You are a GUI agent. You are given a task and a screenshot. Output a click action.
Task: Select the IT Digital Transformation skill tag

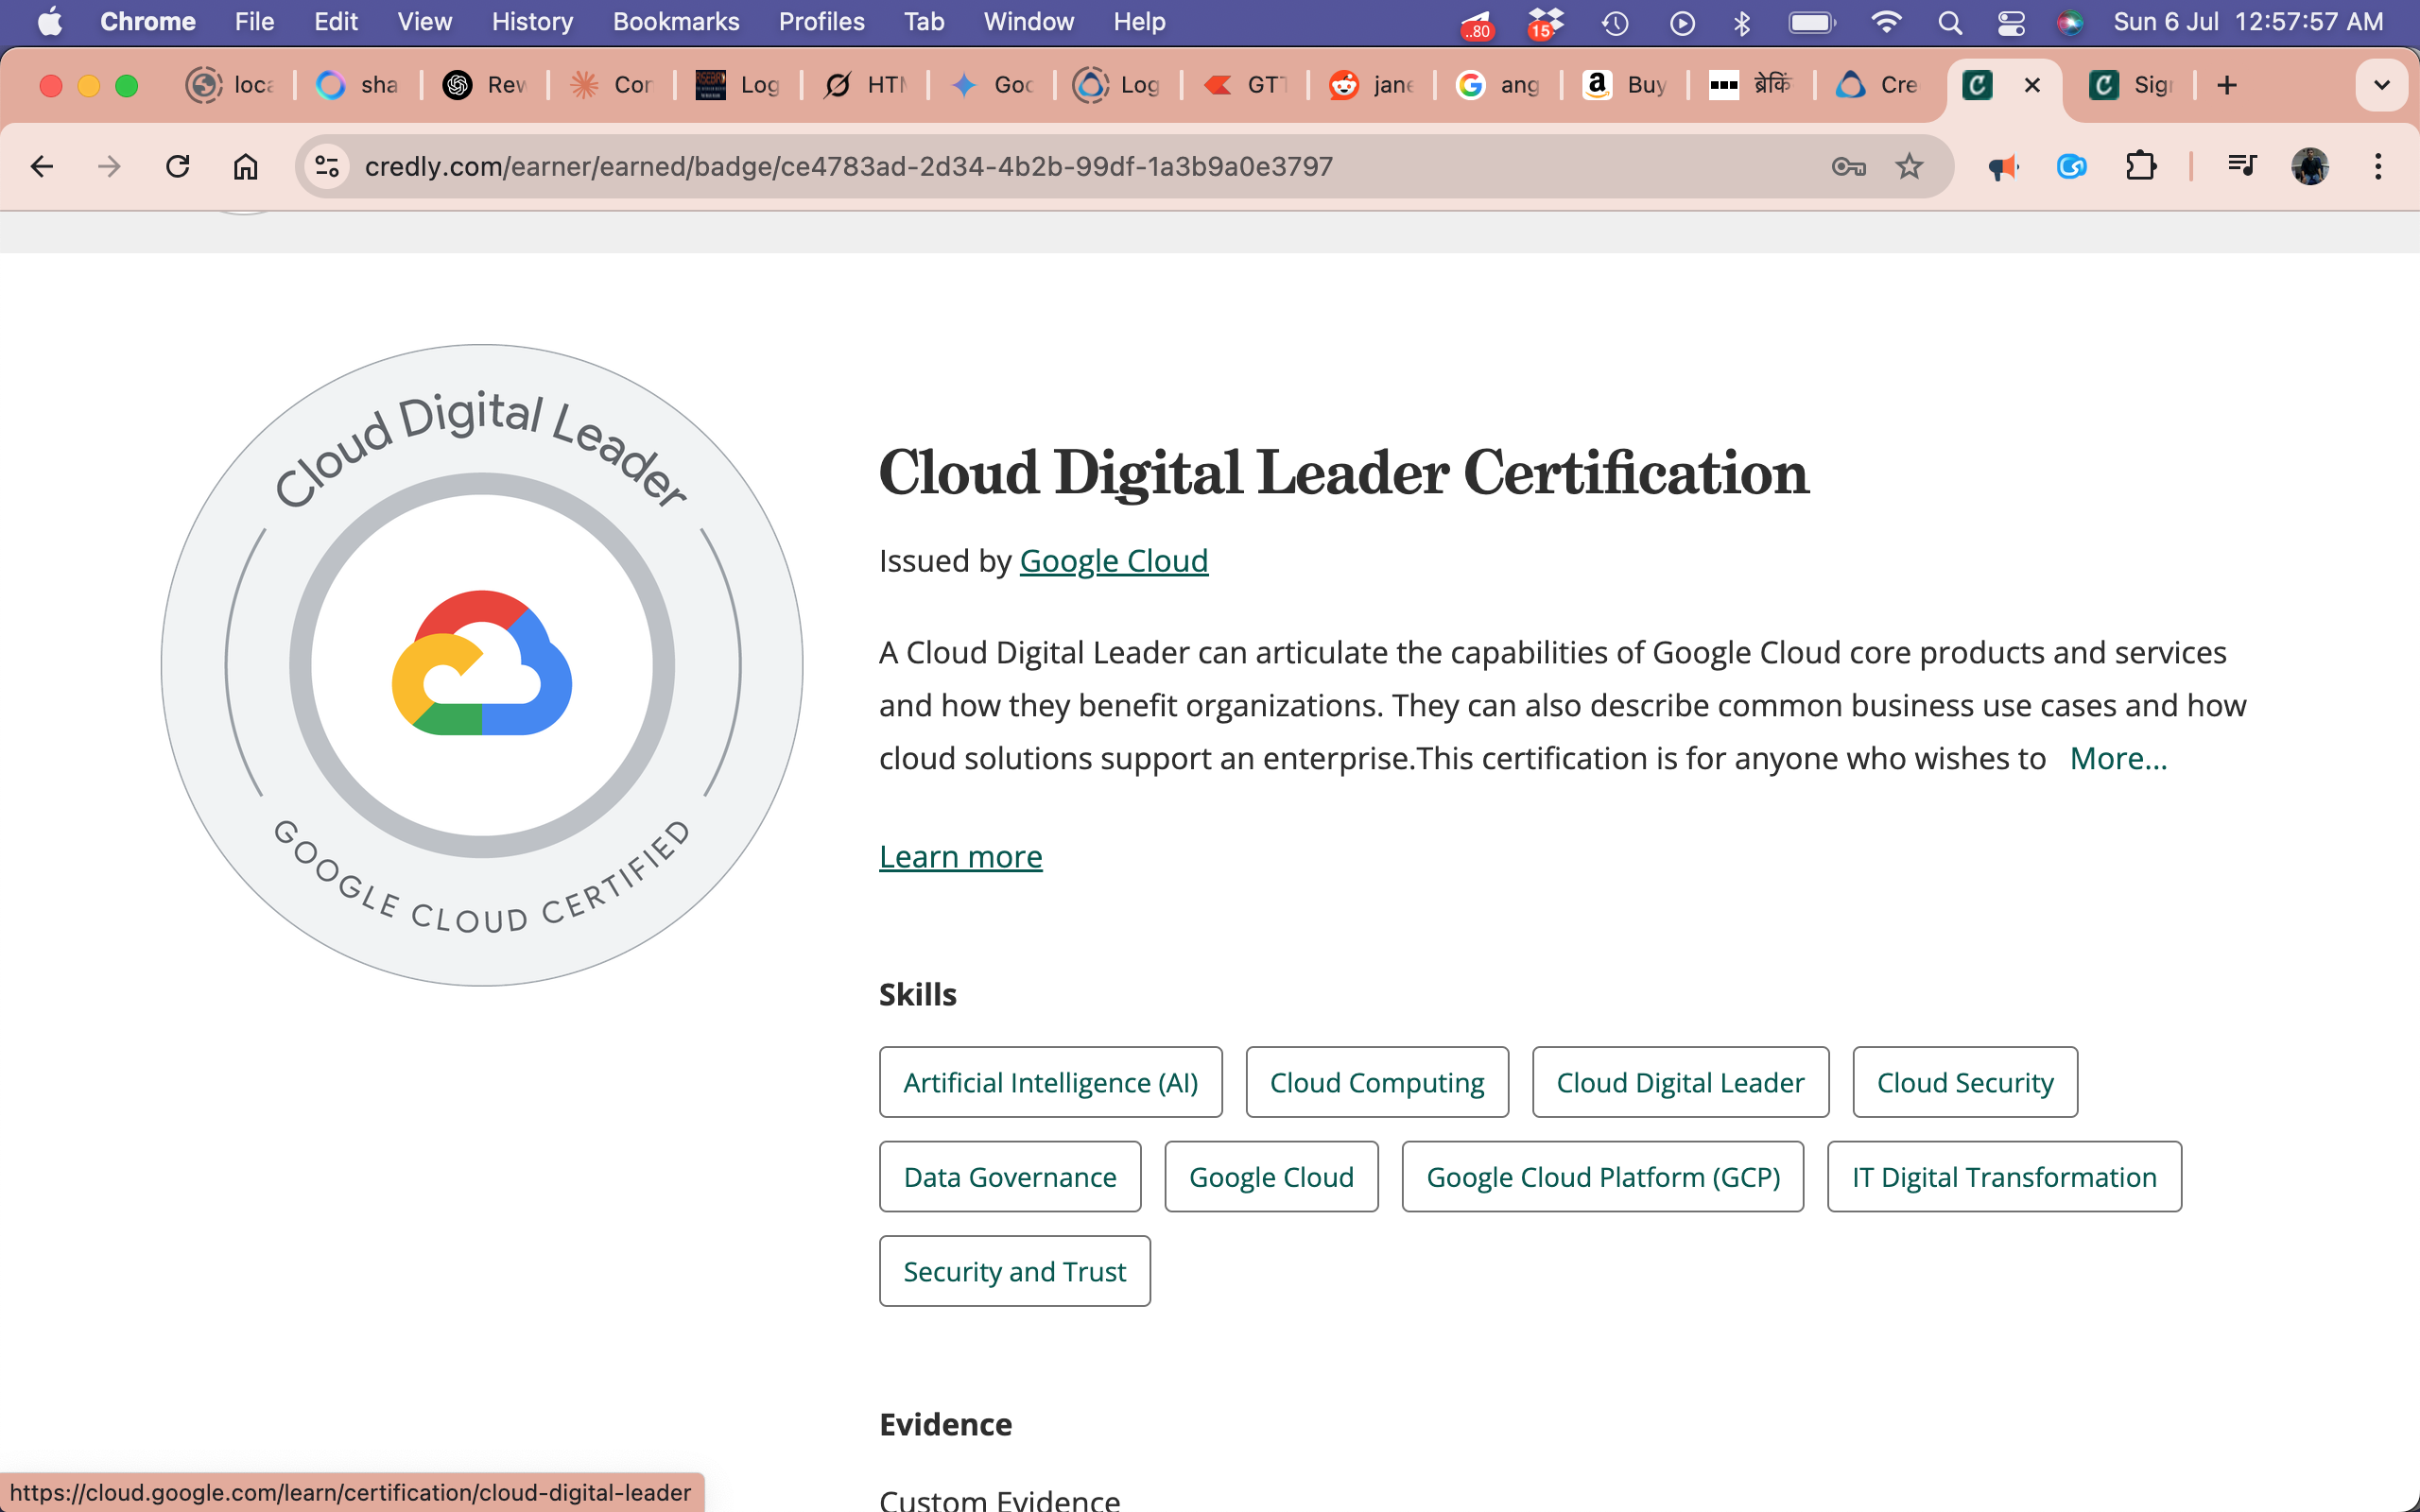[2004, 1176]
